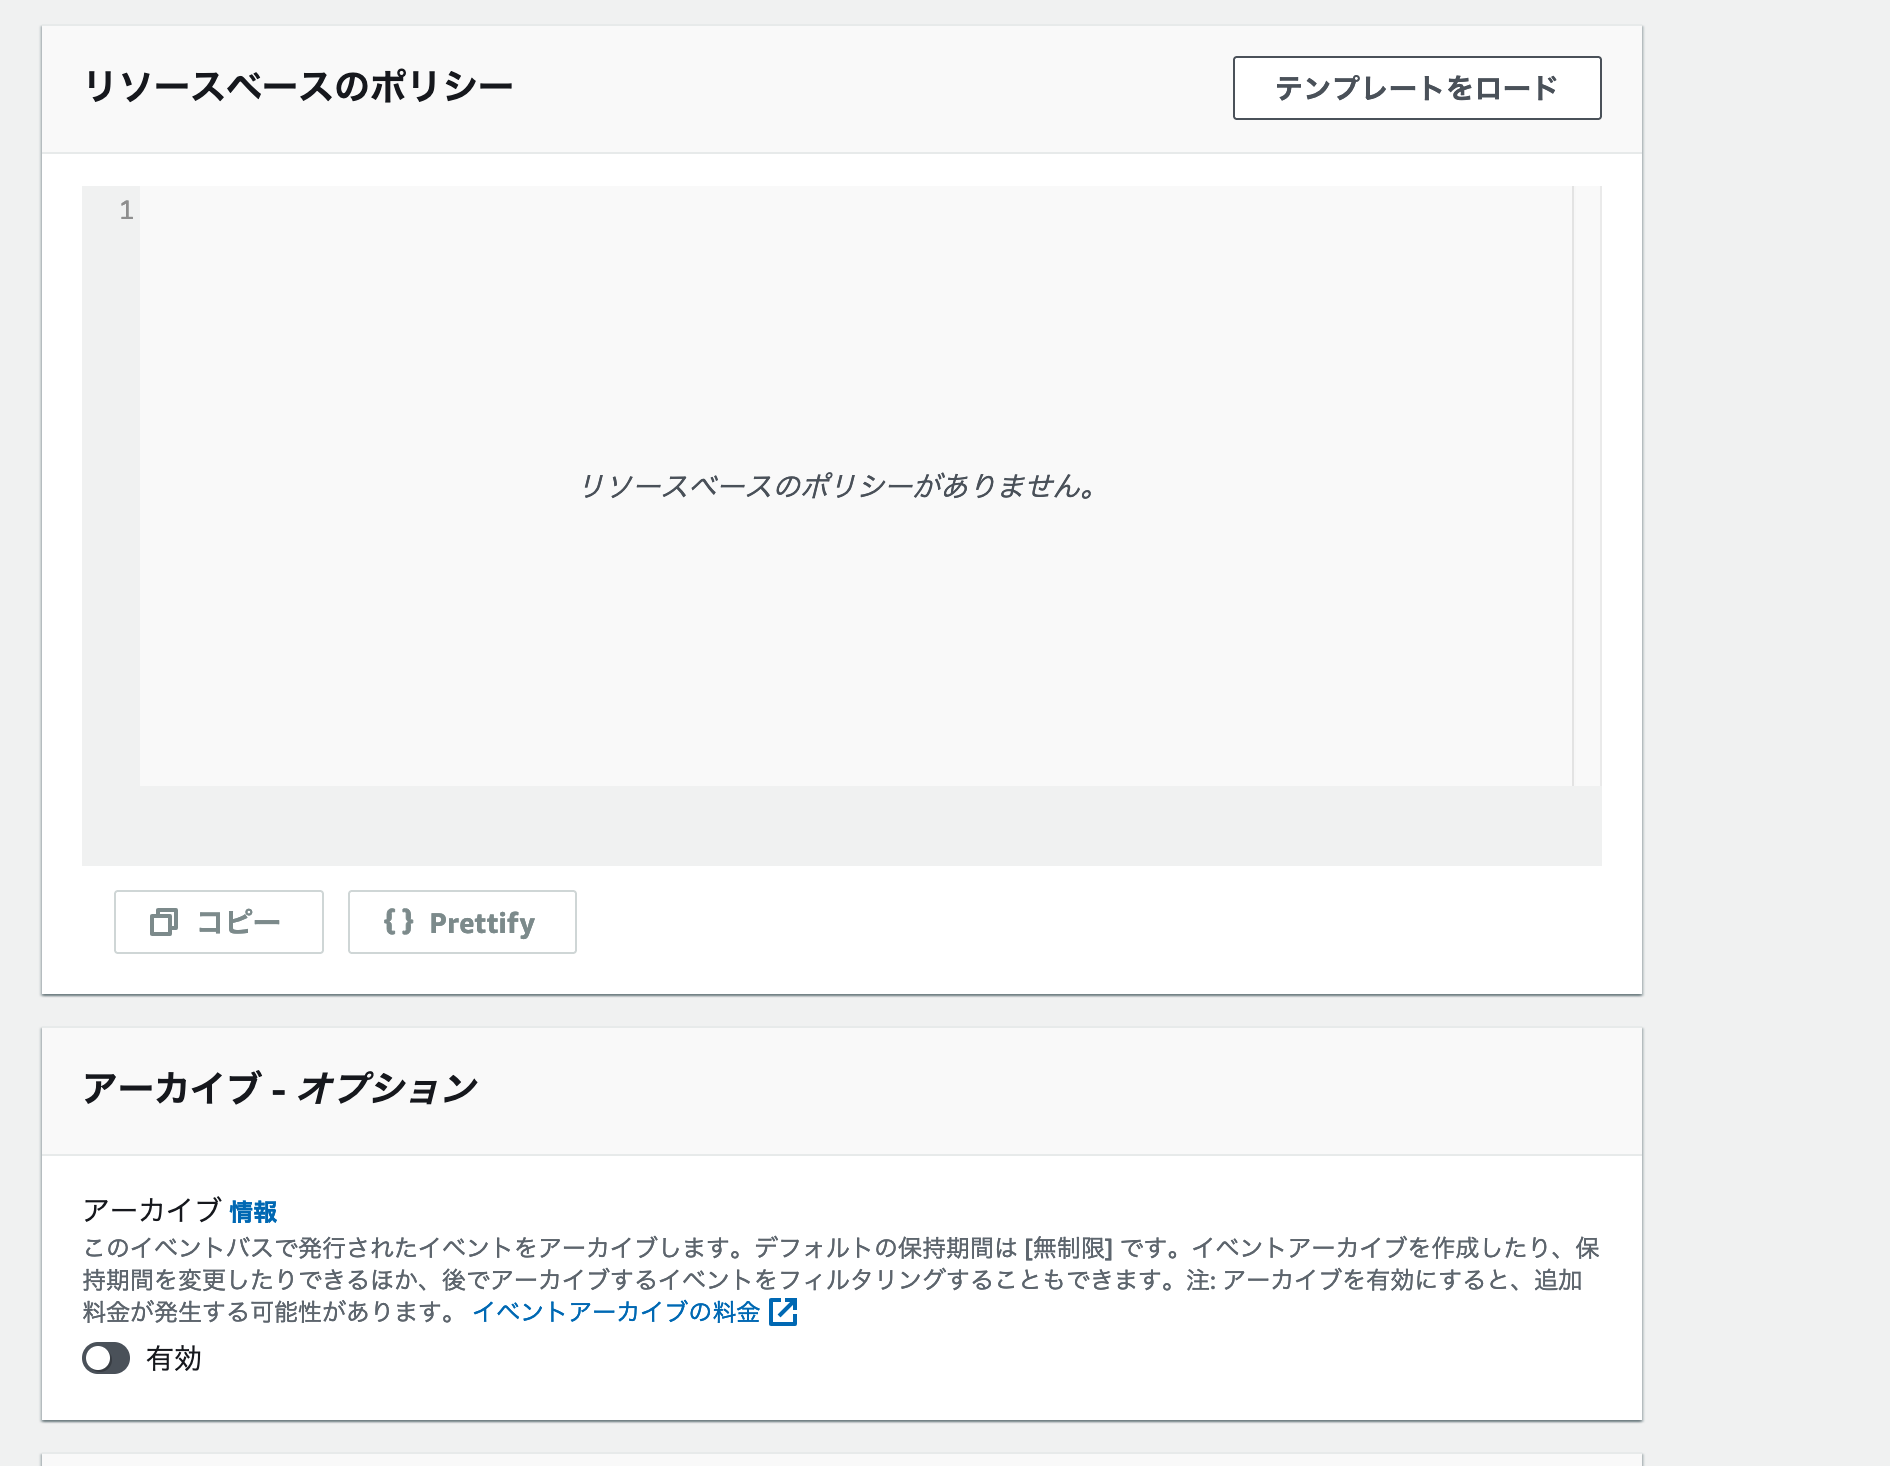Screen dimensions: 1890x1466
Task: Click the external-link box-arrow icon in the archive description
Action: click(784, 1313)
